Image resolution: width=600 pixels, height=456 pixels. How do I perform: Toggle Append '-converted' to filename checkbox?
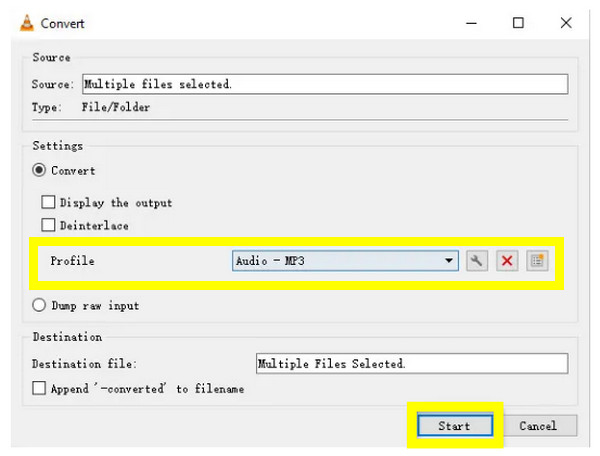click(x=39, y=388)
